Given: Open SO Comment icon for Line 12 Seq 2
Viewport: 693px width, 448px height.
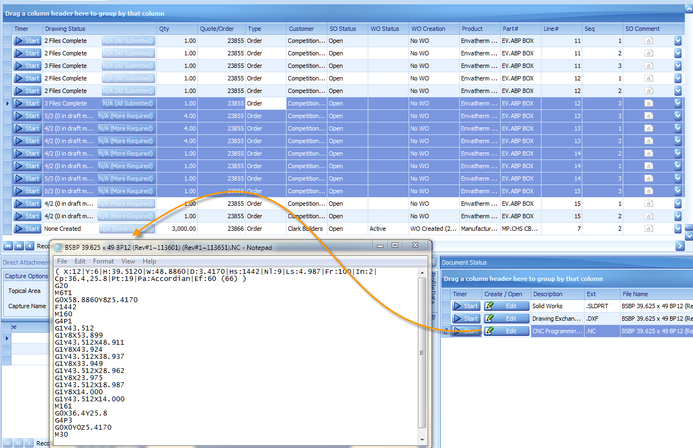Looking at the screenshot, I should click(648, 91).
